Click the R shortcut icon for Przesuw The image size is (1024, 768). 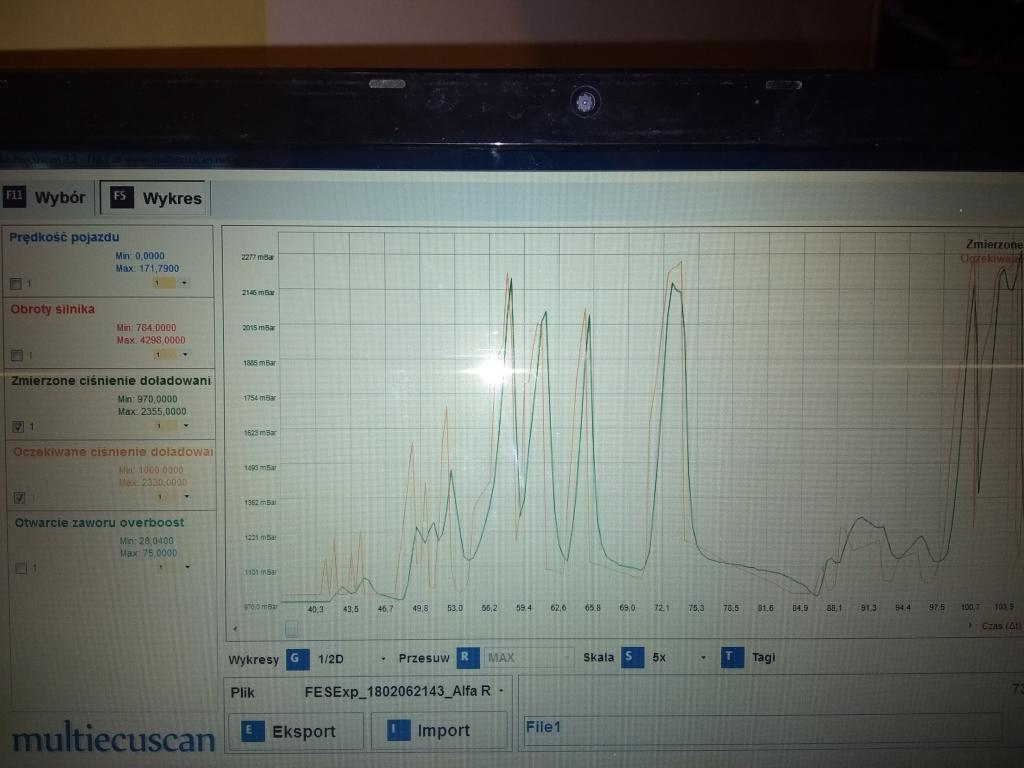(468, 658)
